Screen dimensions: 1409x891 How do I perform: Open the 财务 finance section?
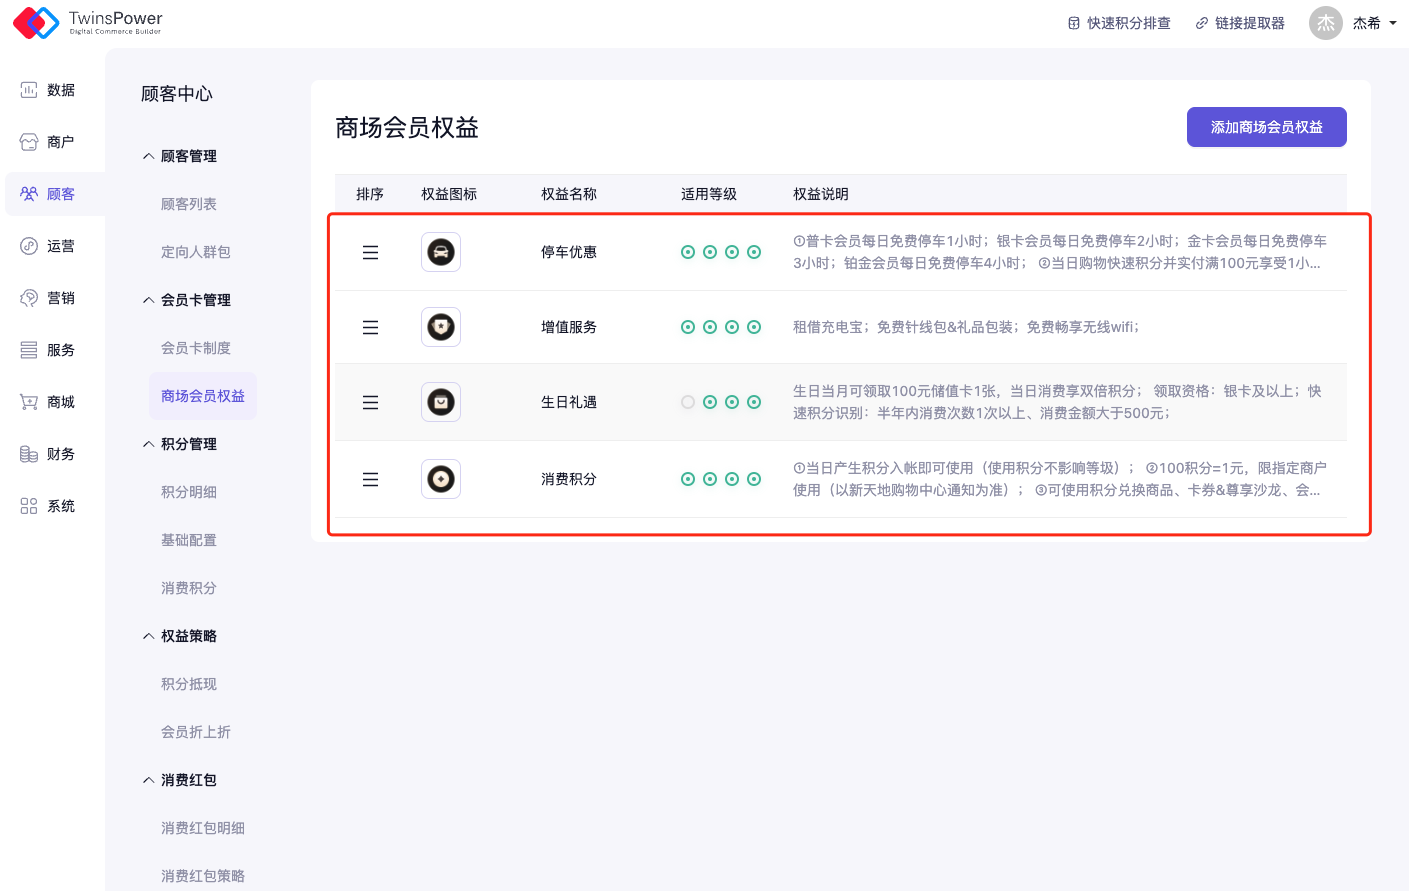click(x=48, y=454)
